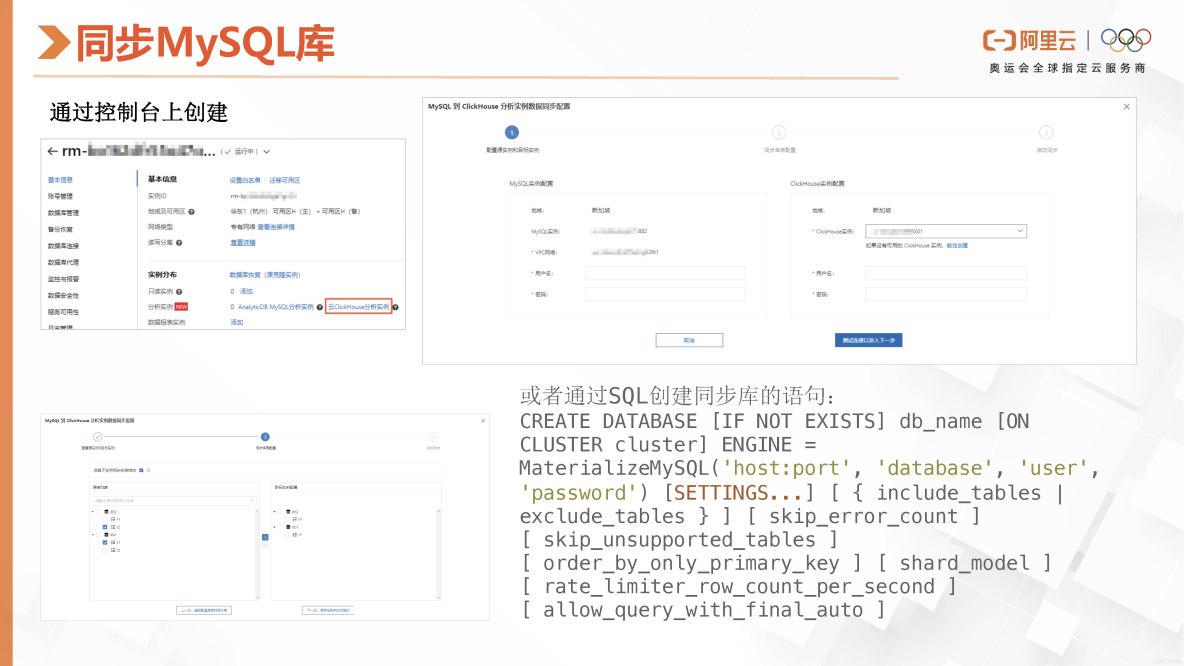Open 数据库管理 in the sidebar
Viewport: 1184px width, 666px height.
click(63, 213)
